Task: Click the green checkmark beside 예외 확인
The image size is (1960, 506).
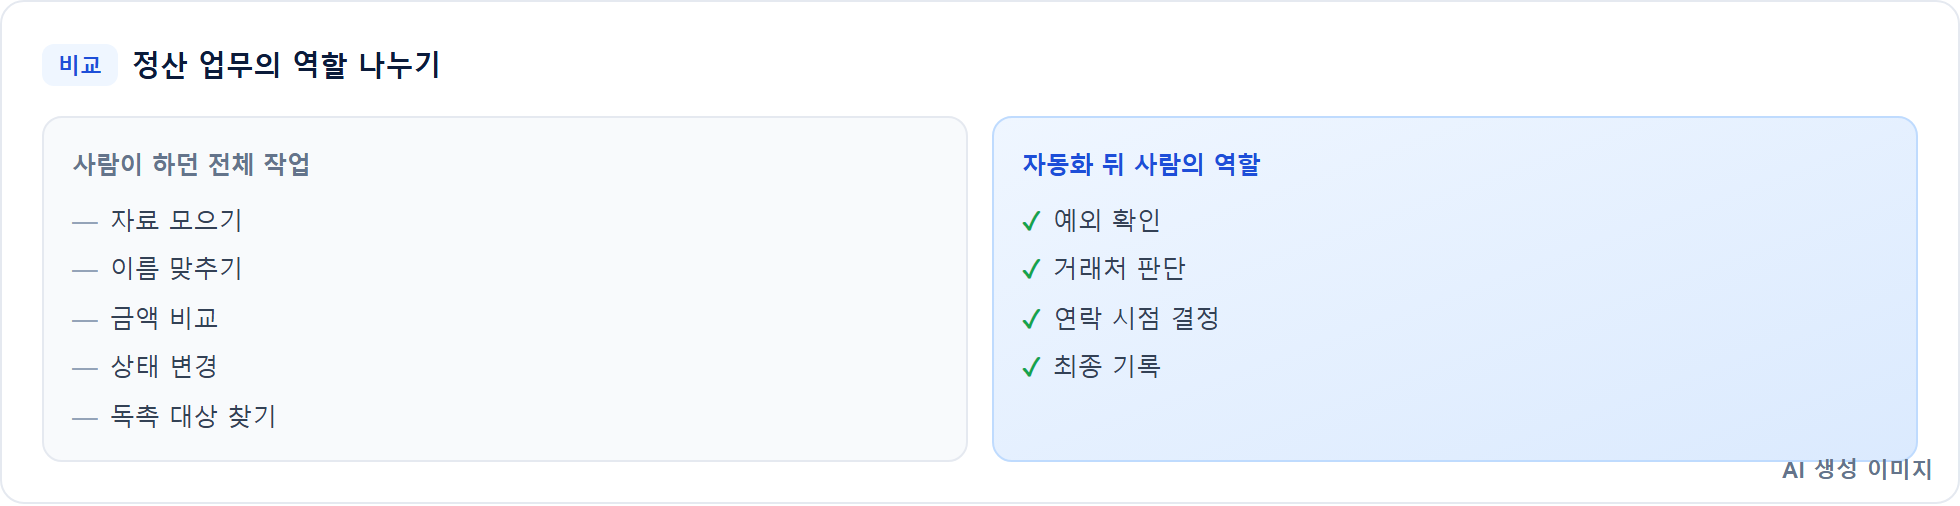Action: [x=1031, y=221]
